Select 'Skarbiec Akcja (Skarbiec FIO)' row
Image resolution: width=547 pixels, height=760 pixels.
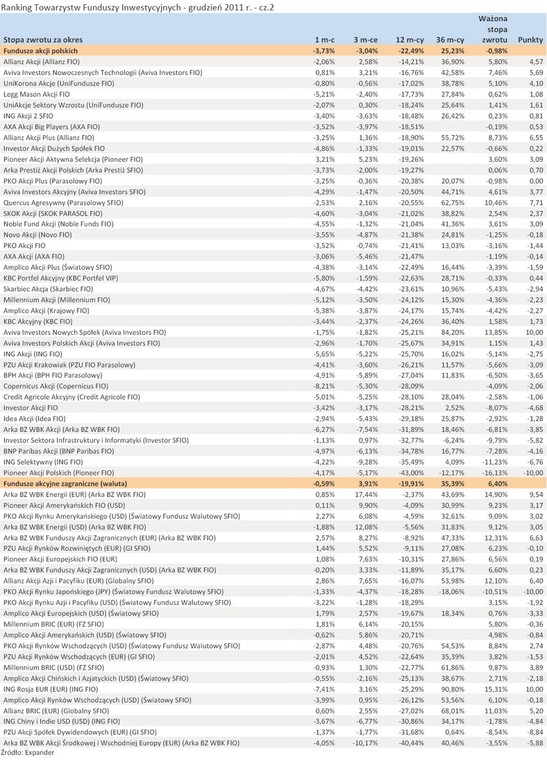[273, 289]
